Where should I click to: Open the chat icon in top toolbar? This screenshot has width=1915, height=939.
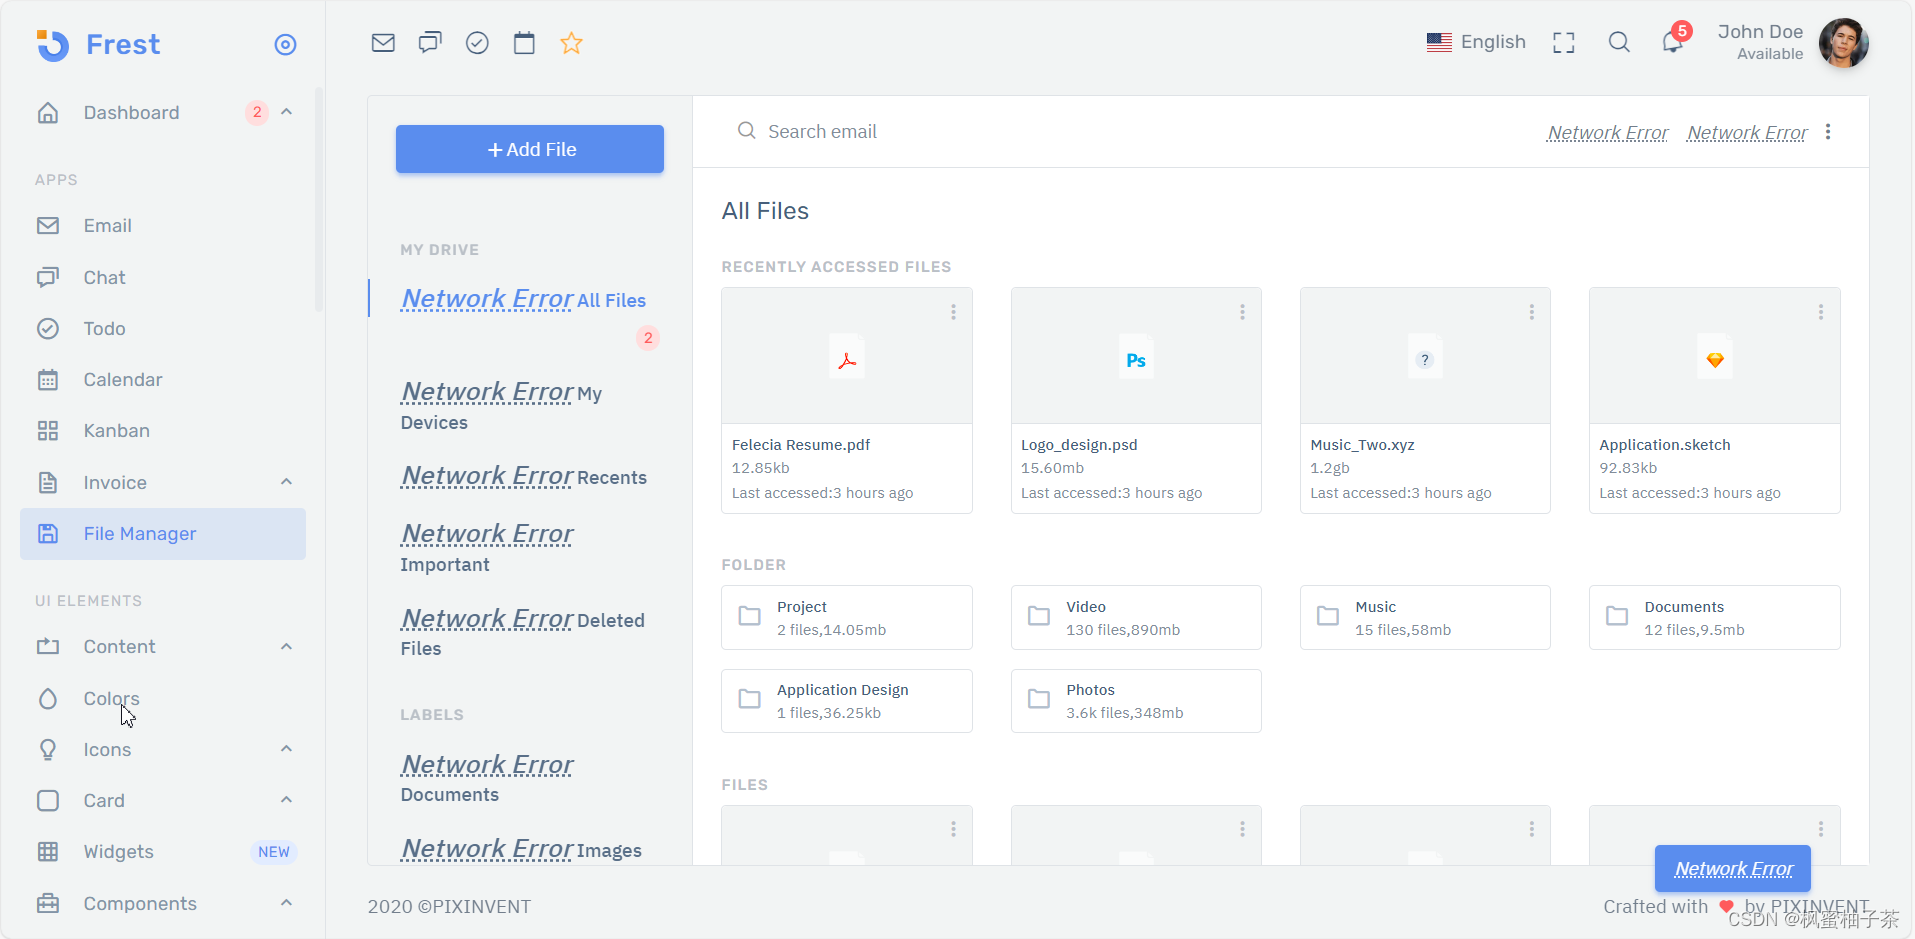click(x=430, y=43)
